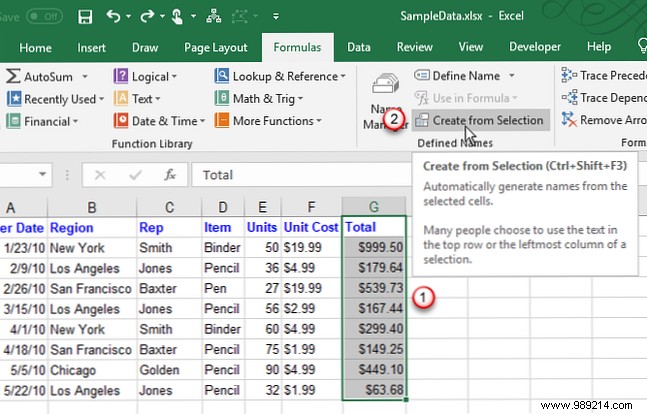Open the Page Layout tab
This screenshot has height=414, width=647.
(x=216, y=48)
